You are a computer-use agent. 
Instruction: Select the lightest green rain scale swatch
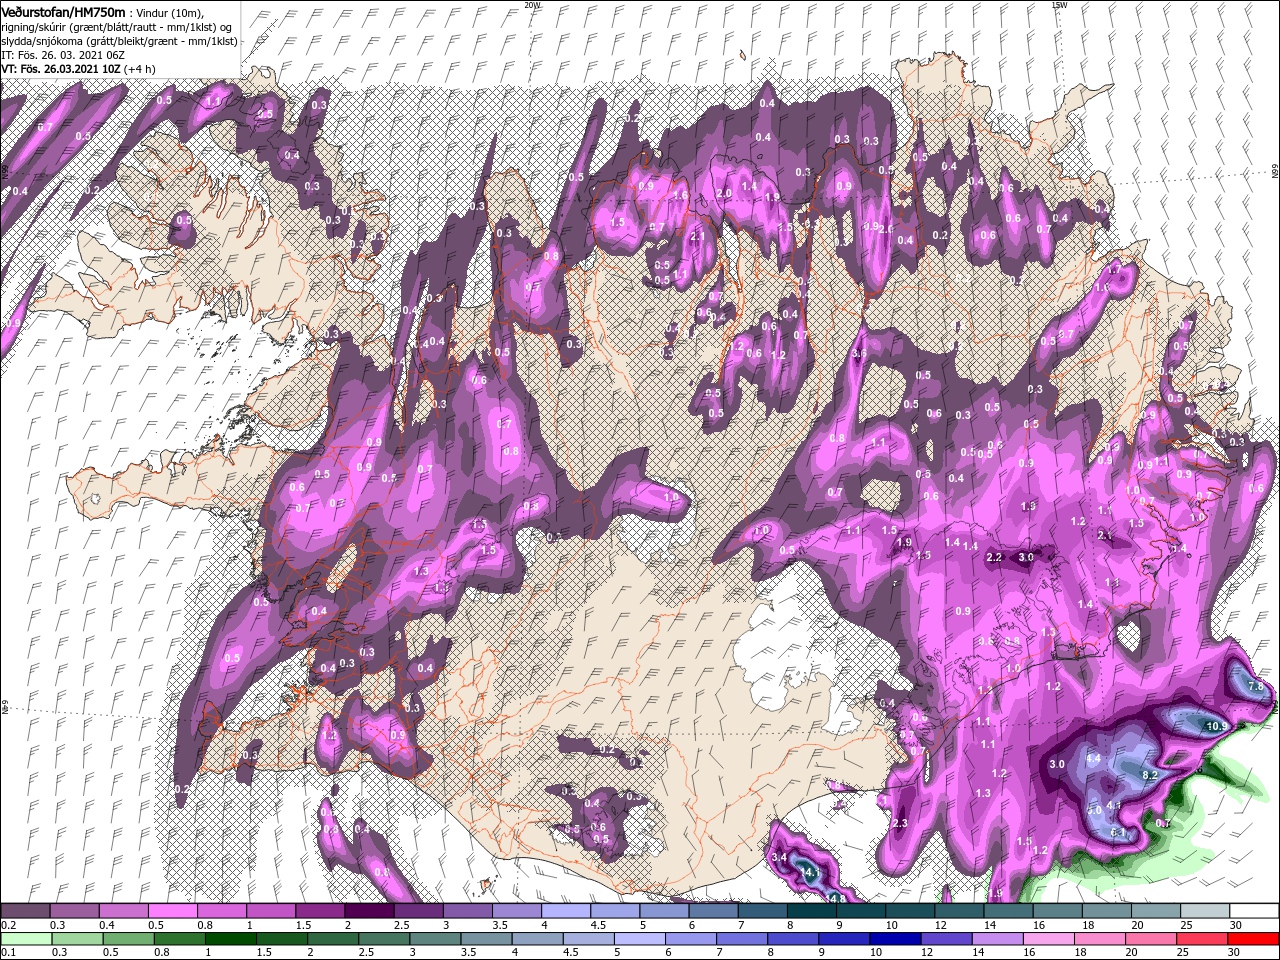point(26,938)
